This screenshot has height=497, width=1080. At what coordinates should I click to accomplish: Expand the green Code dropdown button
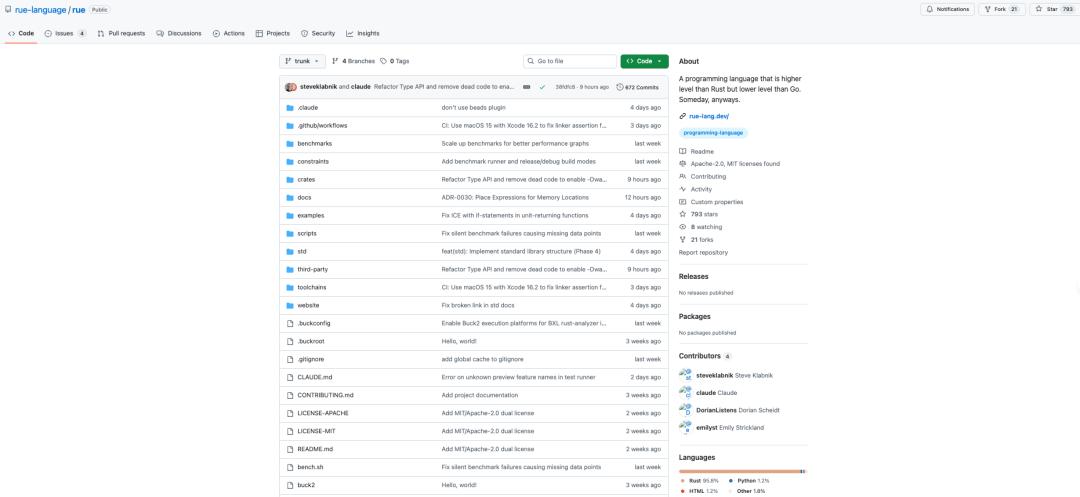click(644, 61)
